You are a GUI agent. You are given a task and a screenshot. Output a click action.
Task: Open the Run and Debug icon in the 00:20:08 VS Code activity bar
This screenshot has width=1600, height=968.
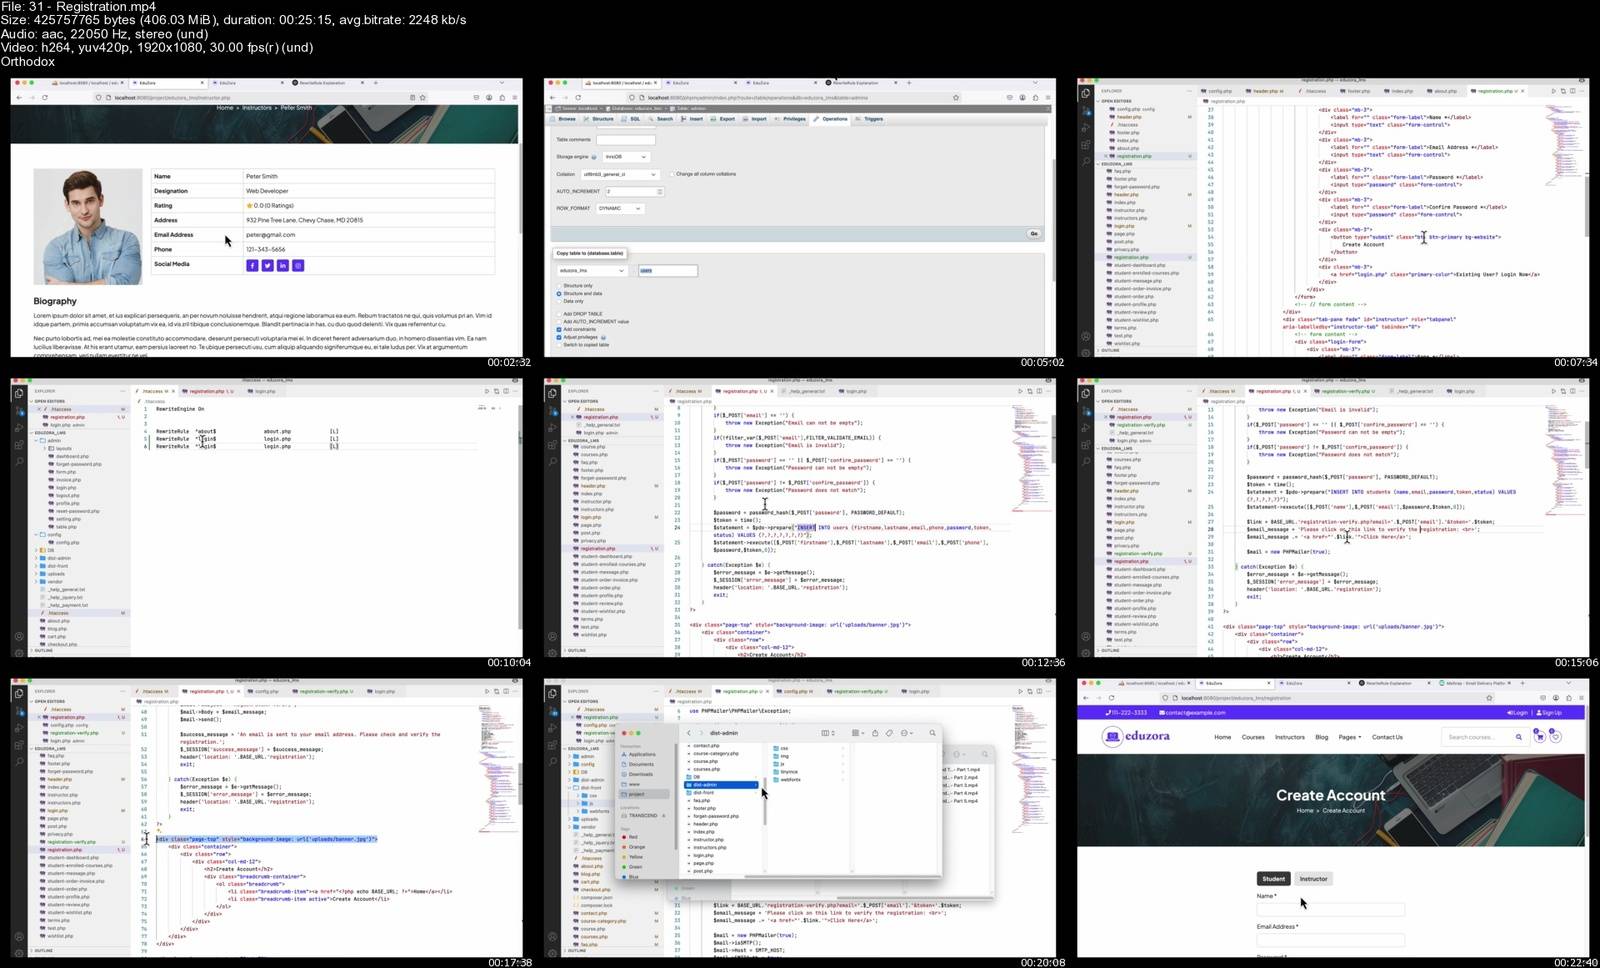coord(552,729)
